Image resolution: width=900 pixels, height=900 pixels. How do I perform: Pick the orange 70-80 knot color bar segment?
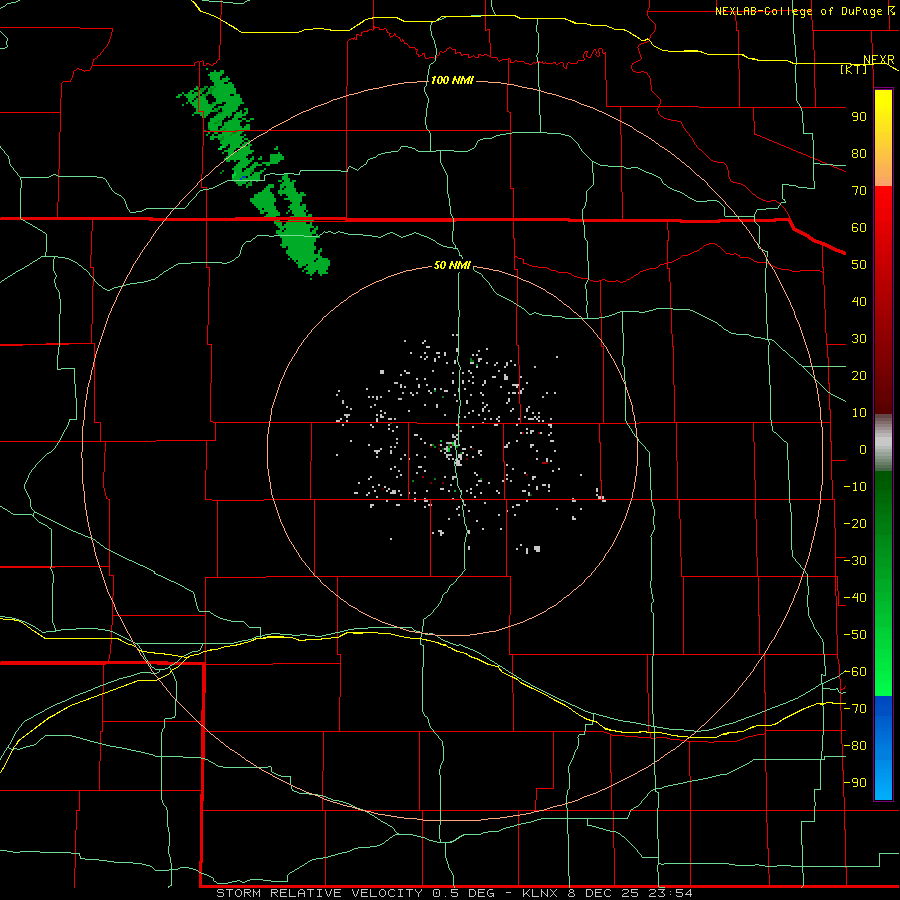(x=883, y=170)
